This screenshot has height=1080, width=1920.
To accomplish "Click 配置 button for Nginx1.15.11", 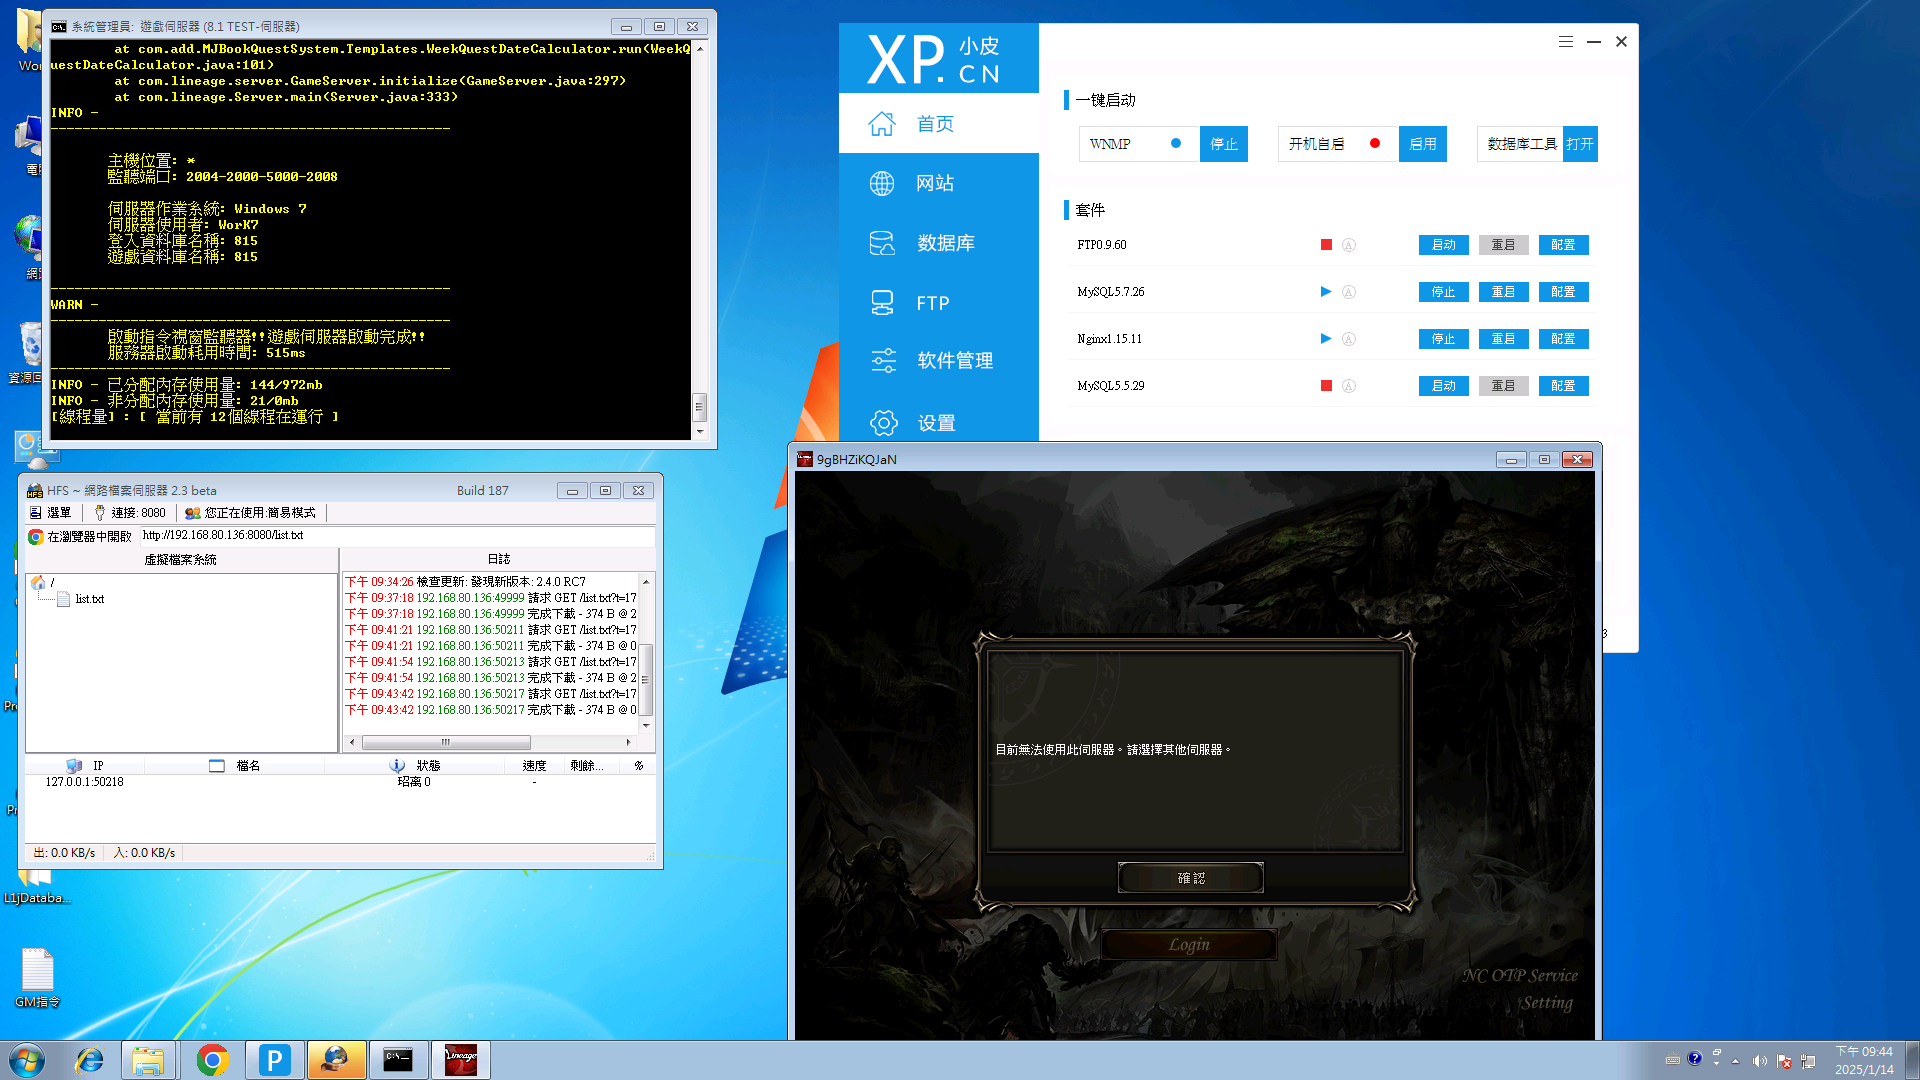I will tap(1564, 339).
